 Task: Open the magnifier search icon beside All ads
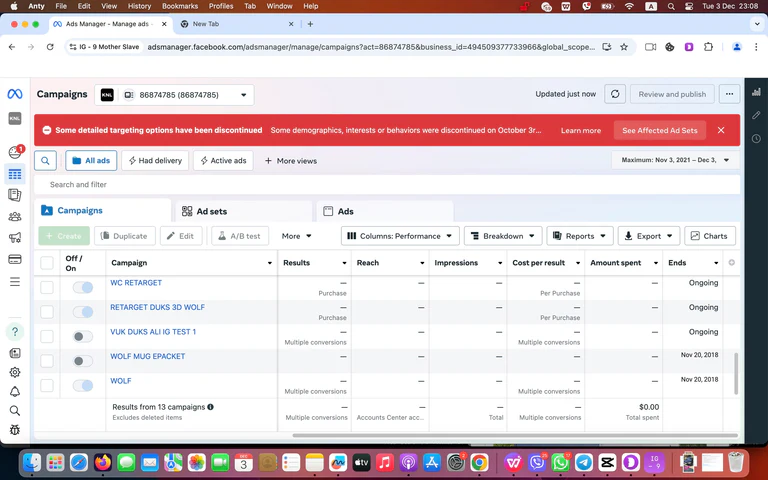[45, 160]
